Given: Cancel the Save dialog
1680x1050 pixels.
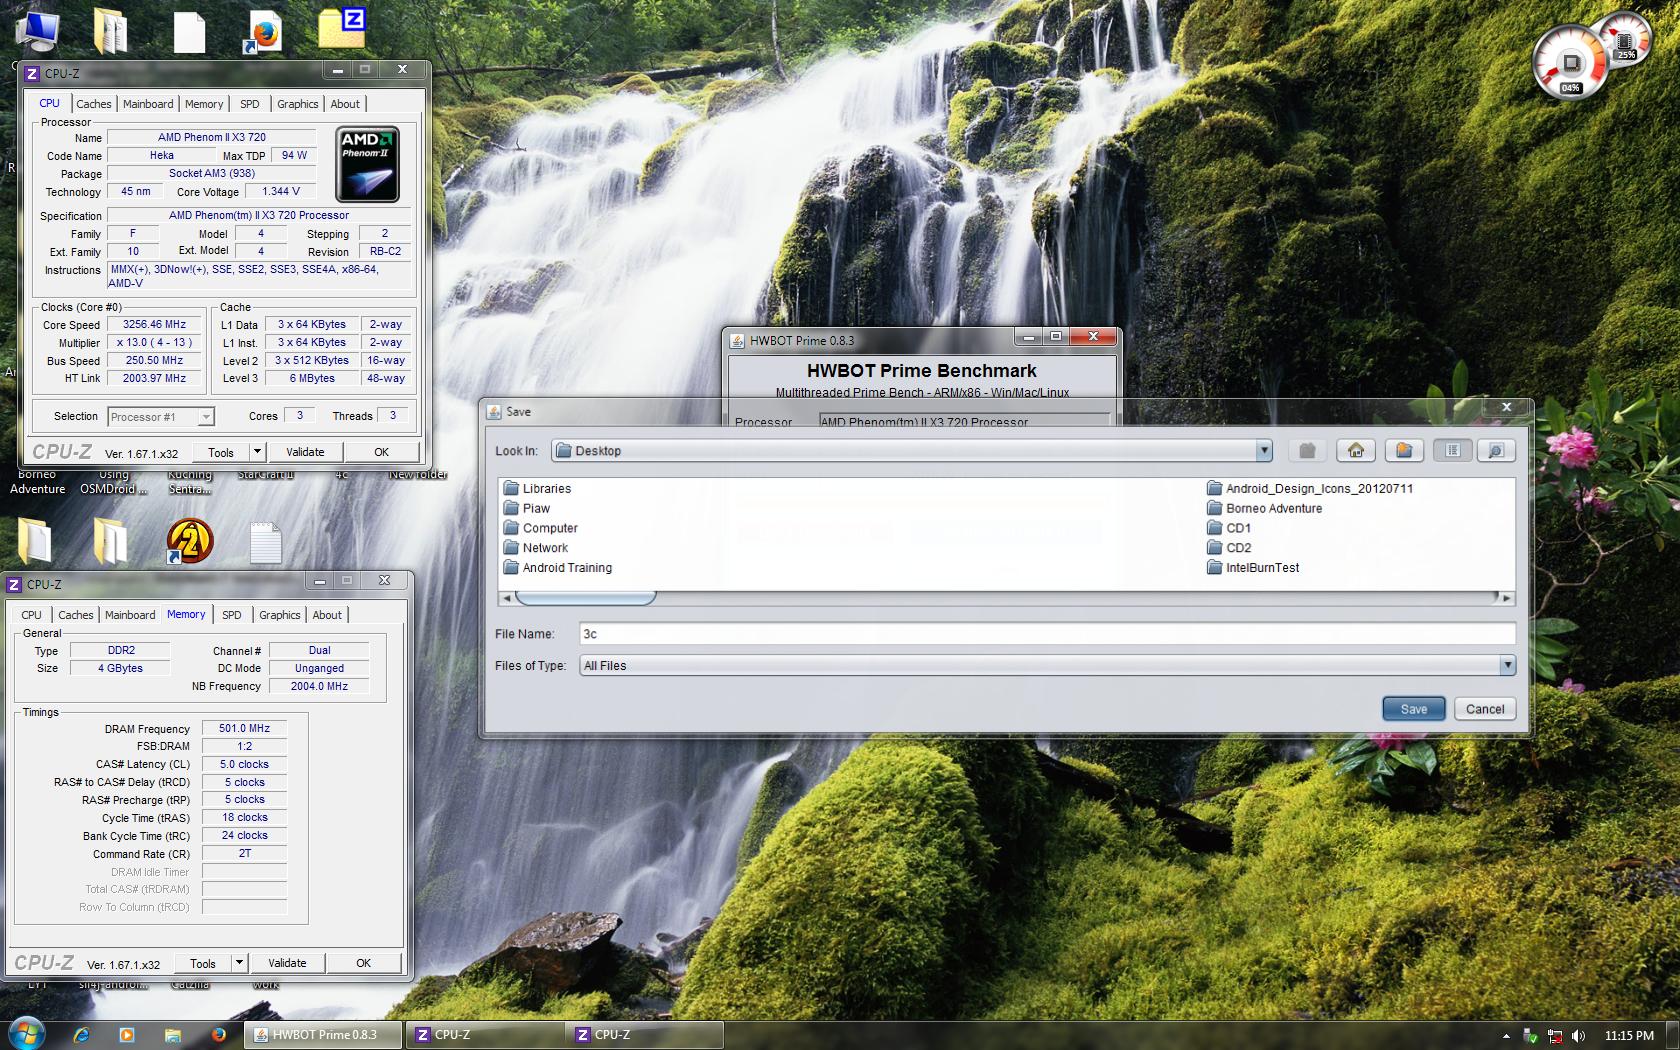Looking at the screenshot, I should (x=1485, y=709).
